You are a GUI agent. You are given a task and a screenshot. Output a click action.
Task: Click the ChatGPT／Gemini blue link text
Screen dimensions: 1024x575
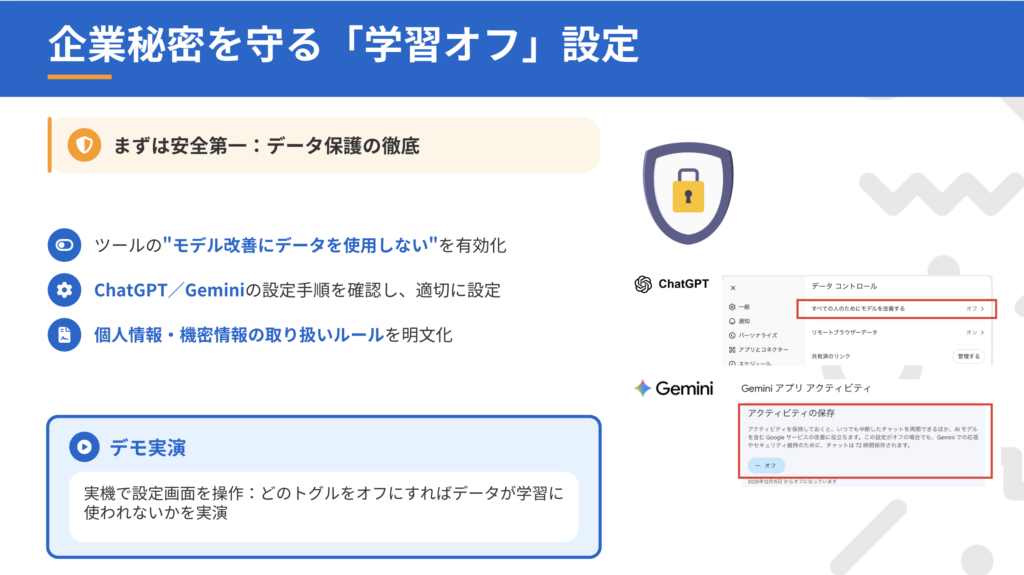(169, 290)
